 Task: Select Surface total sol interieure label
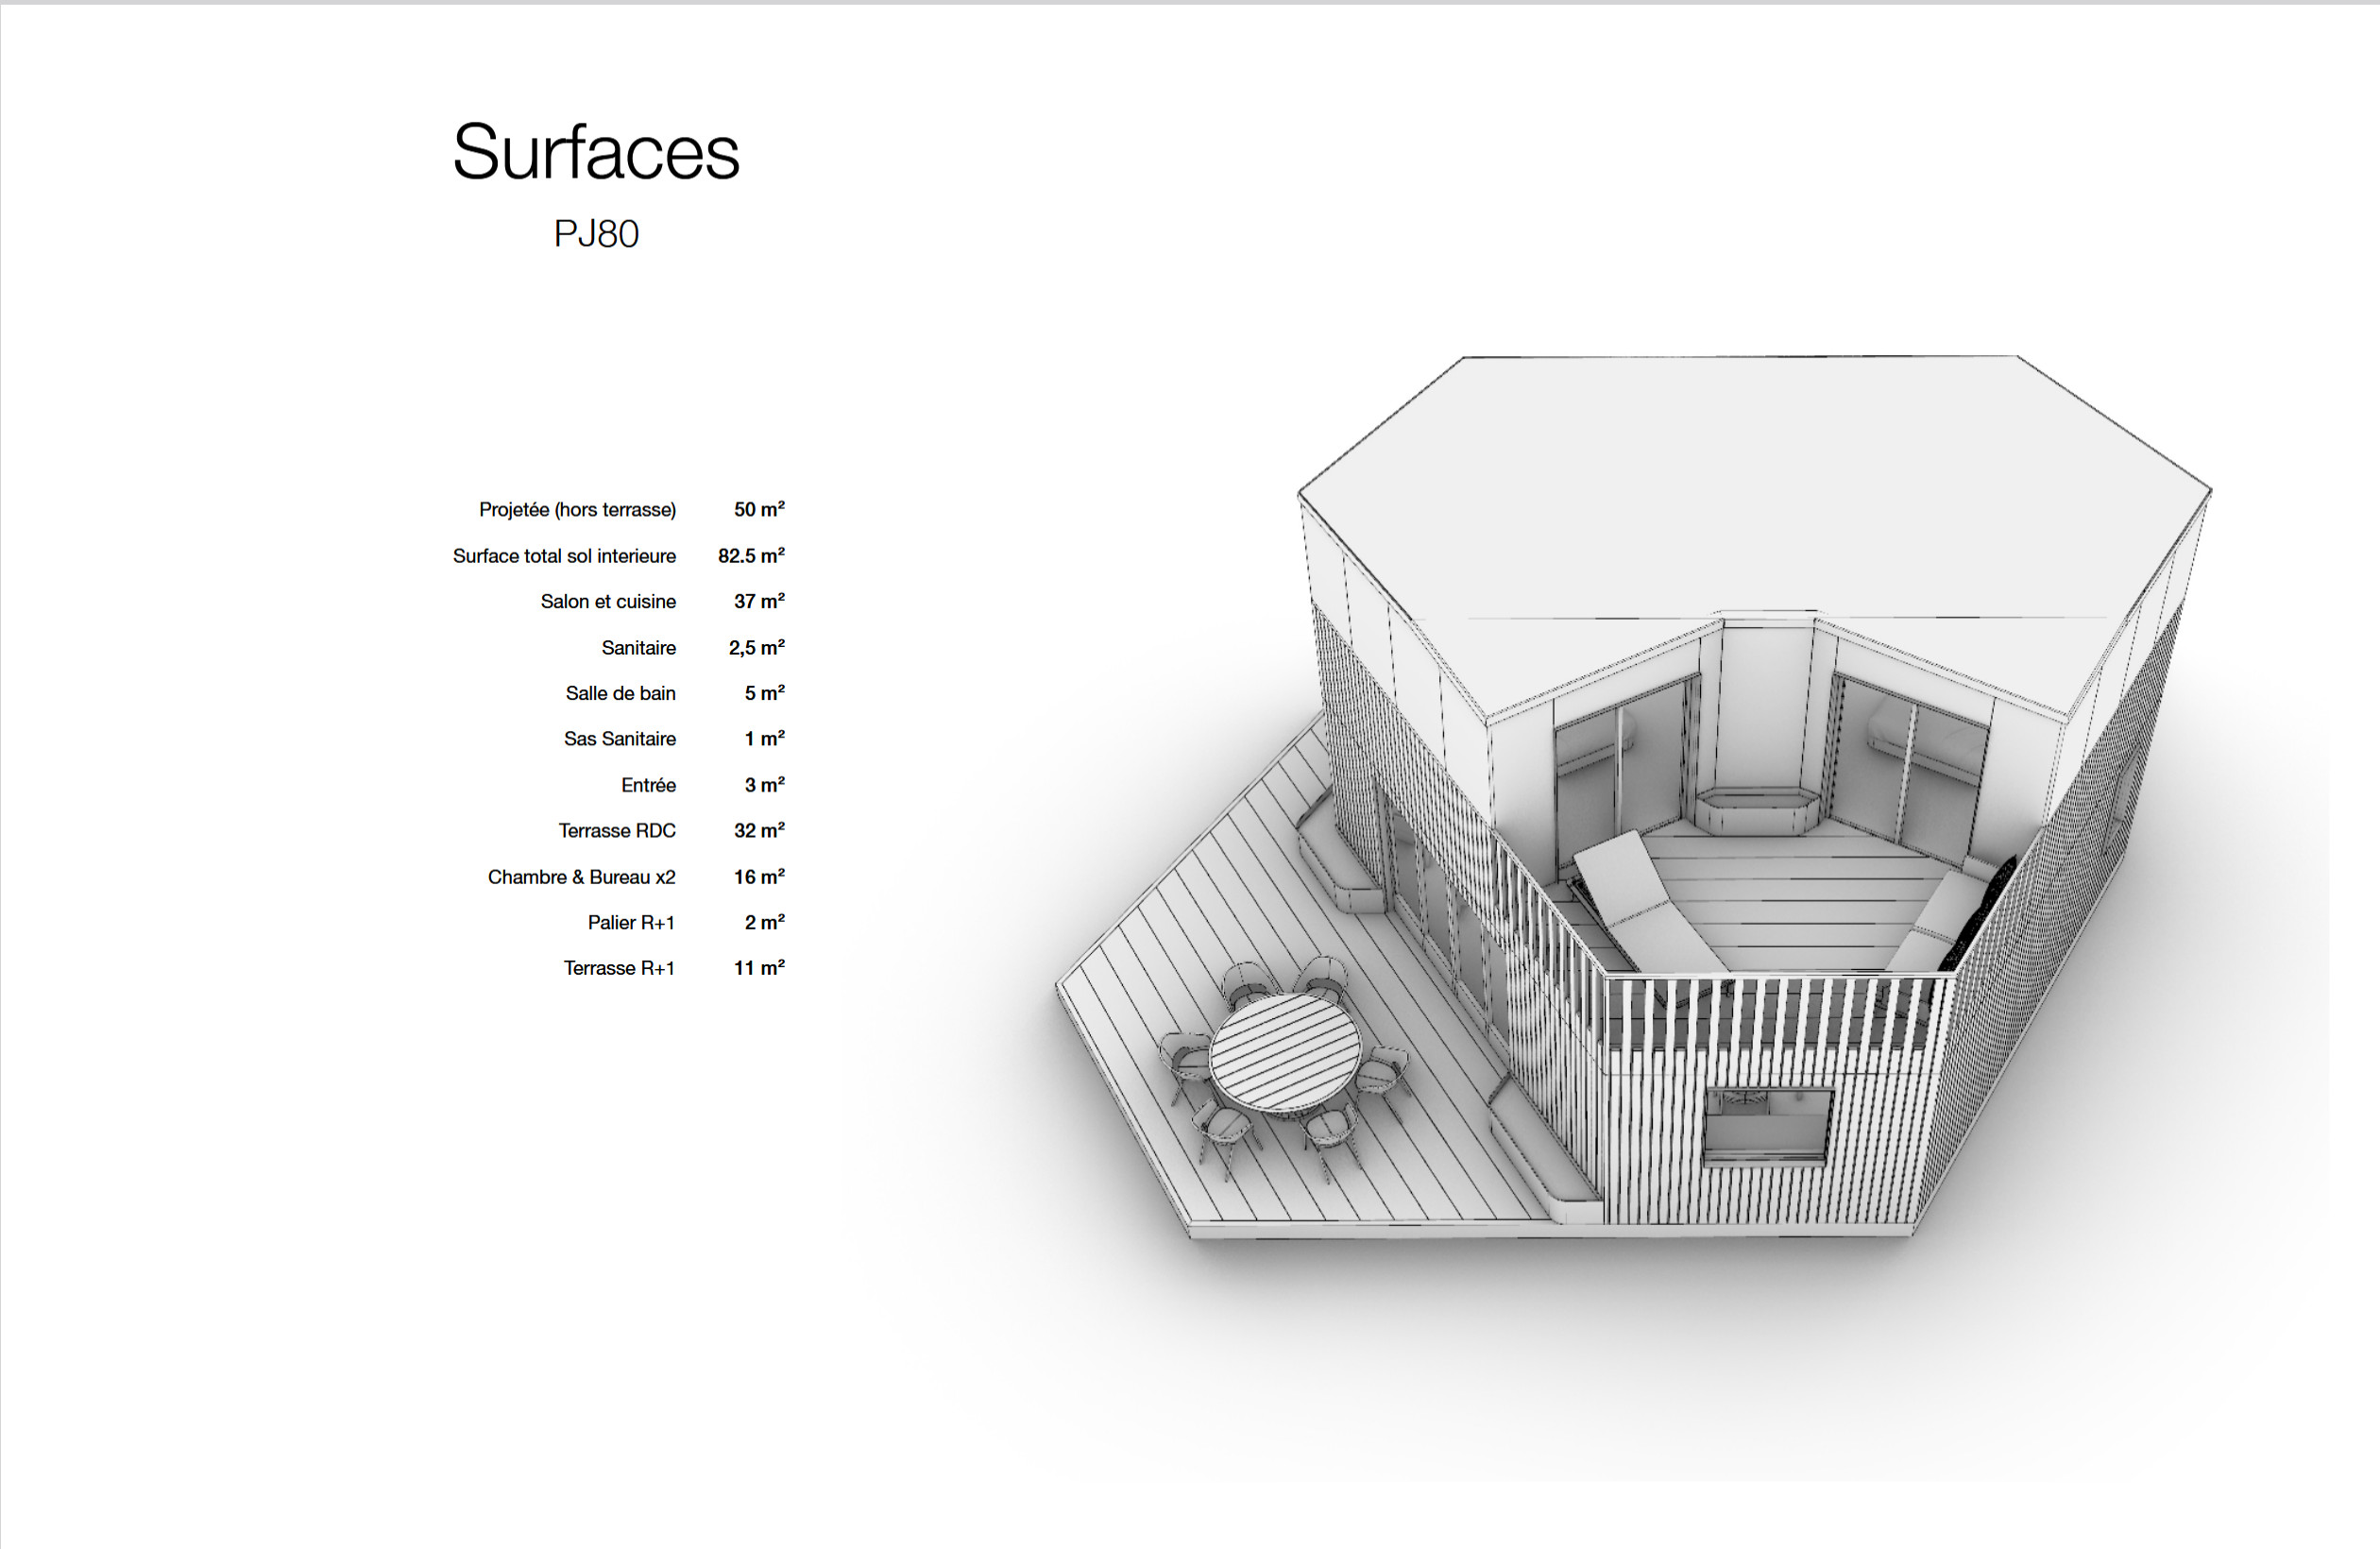click(x=564, y=556)
